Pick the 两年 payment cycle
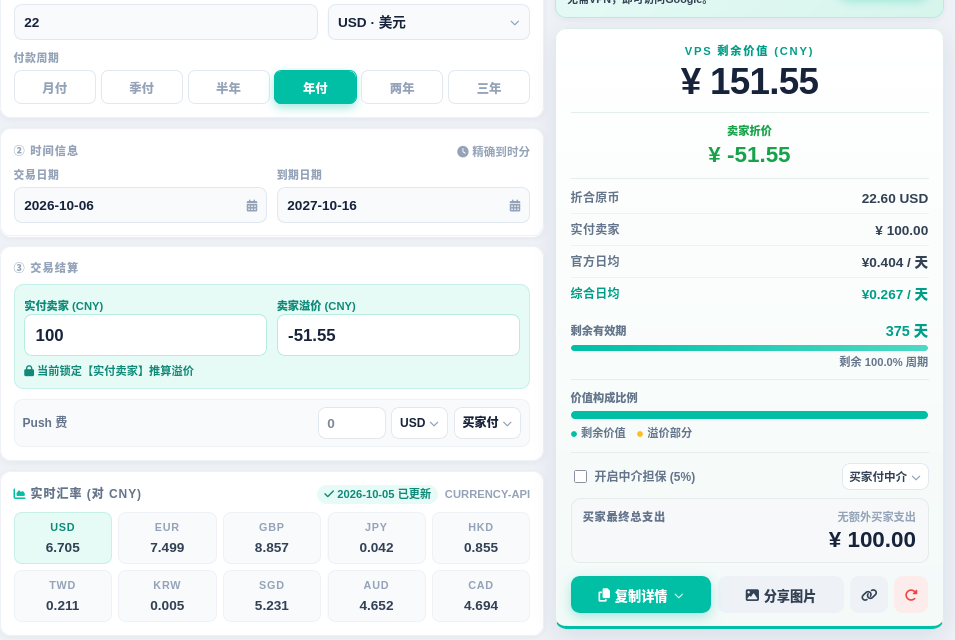The image size is (955, 640). (402, 87)
